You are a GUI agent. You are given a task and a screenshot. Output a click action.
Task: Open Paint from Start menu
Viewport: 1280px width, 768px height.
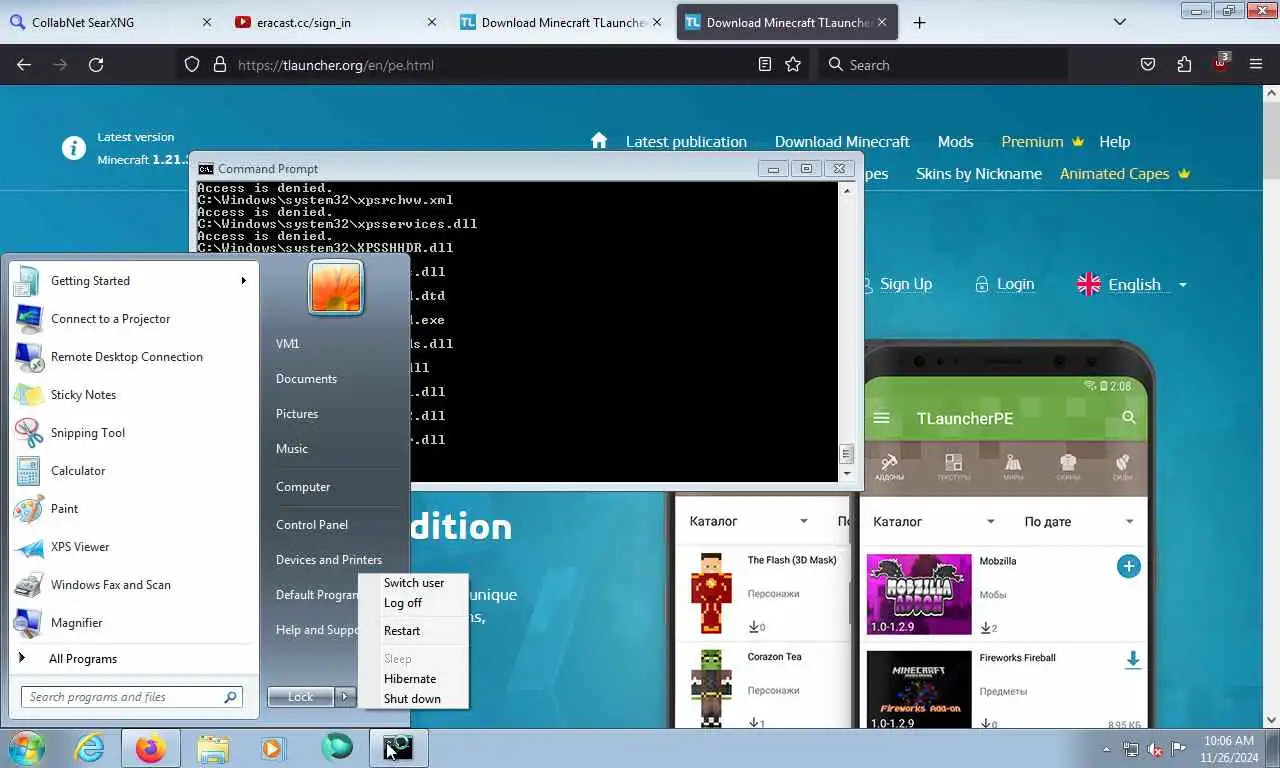pos(132,509)
